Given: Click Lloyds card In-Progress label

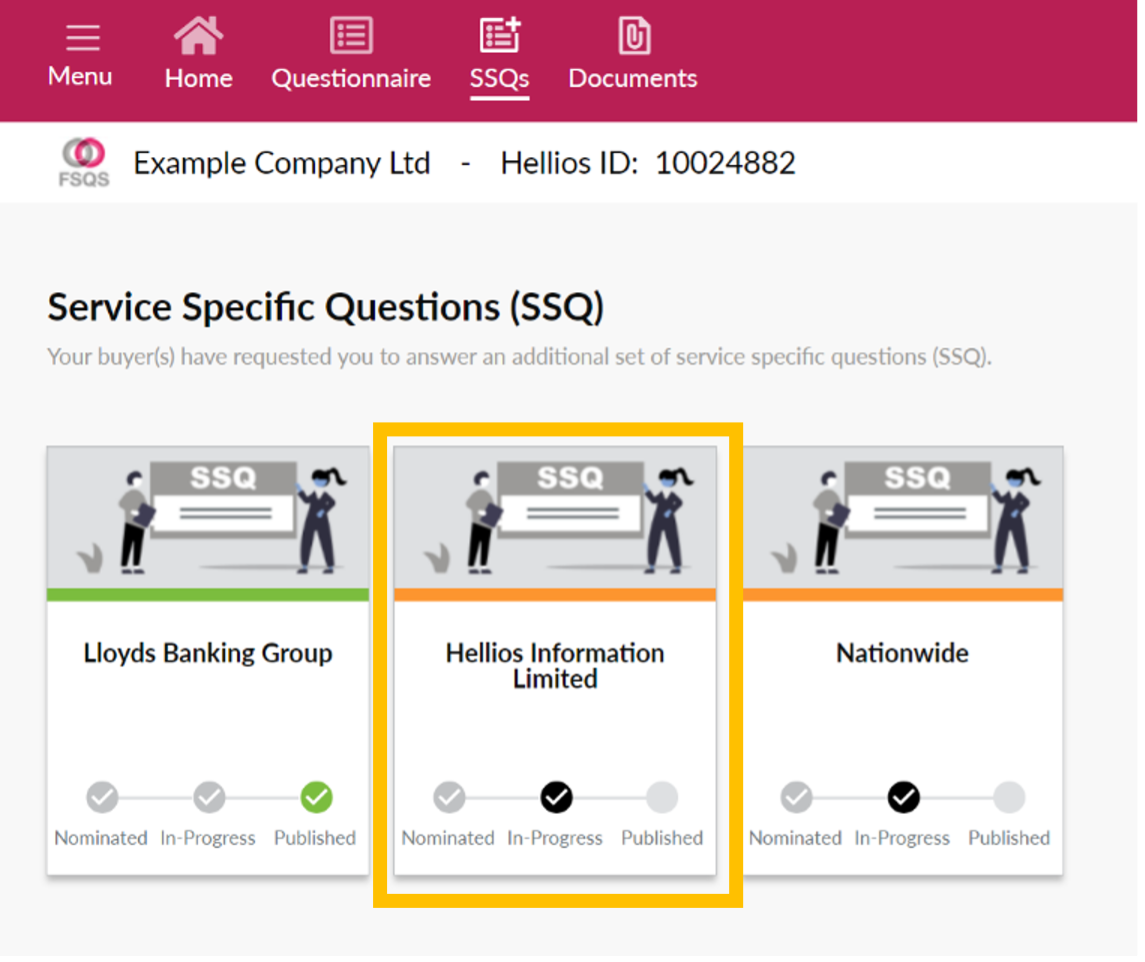Looking at the screenshot, I should click(x=208, y=838).
